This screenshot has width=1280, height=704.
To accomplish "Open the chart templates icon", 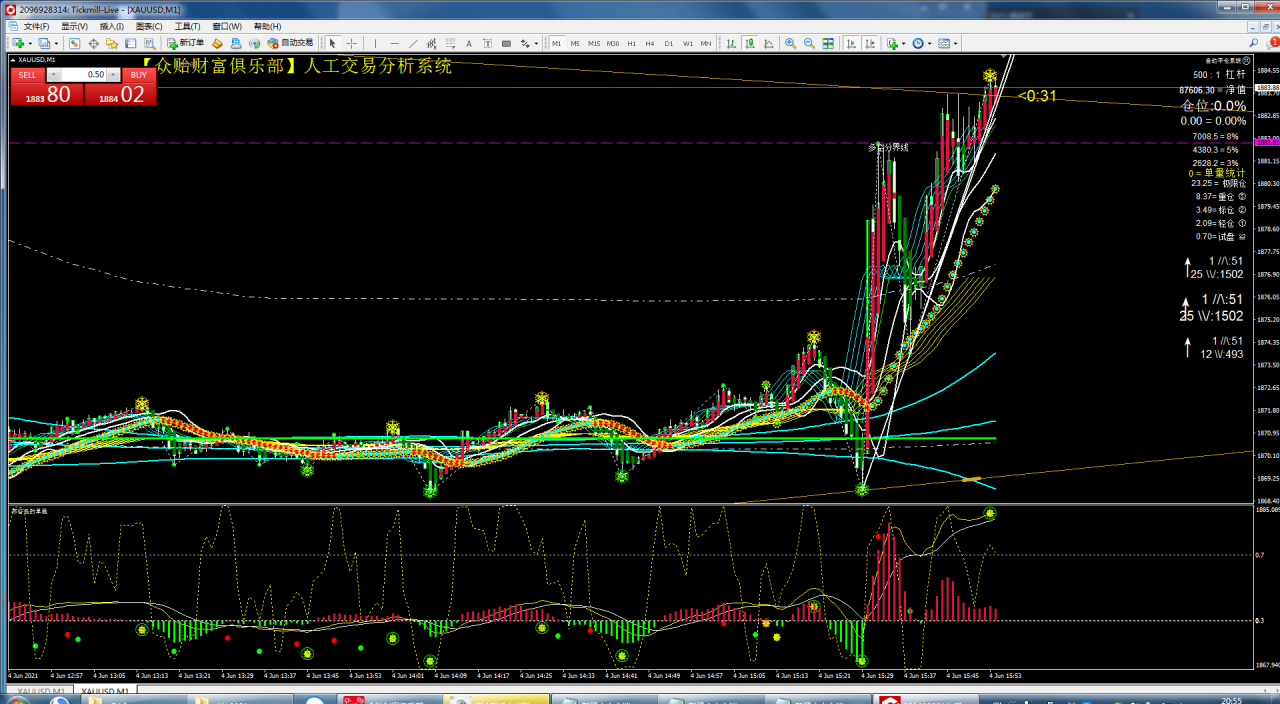I will pos(944,43).
